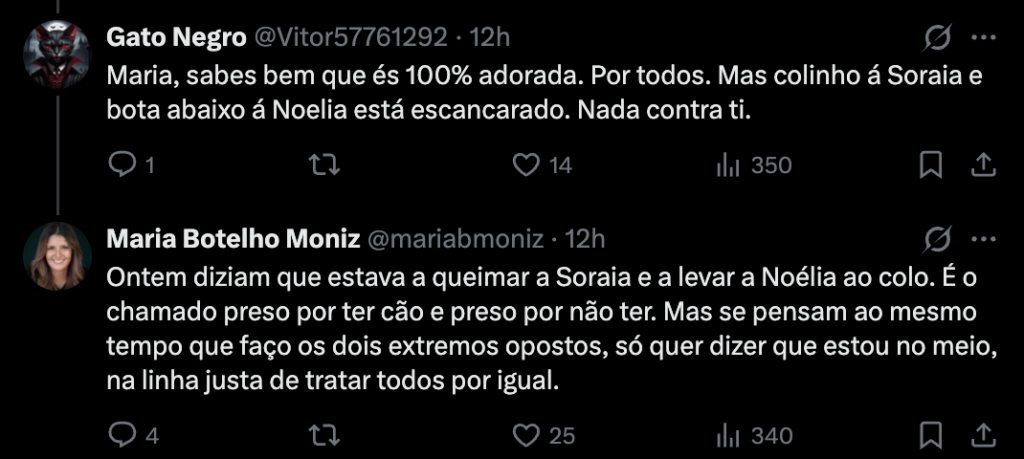Click Maria Botelho Moniz's profile picture
Image resolution: width=1024 pixels, height=459 pixels.
[x=57, y=256]
